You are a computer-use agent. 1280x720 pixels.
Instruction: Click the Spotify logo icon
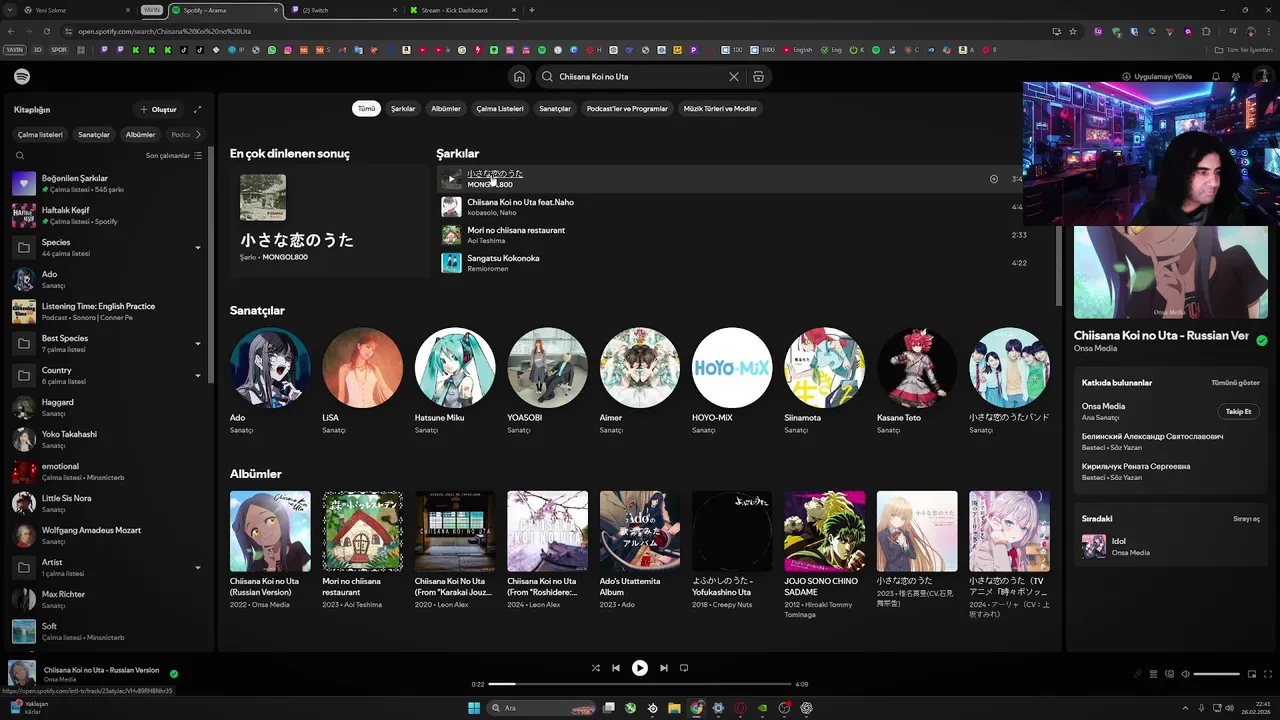coord(22,77)
